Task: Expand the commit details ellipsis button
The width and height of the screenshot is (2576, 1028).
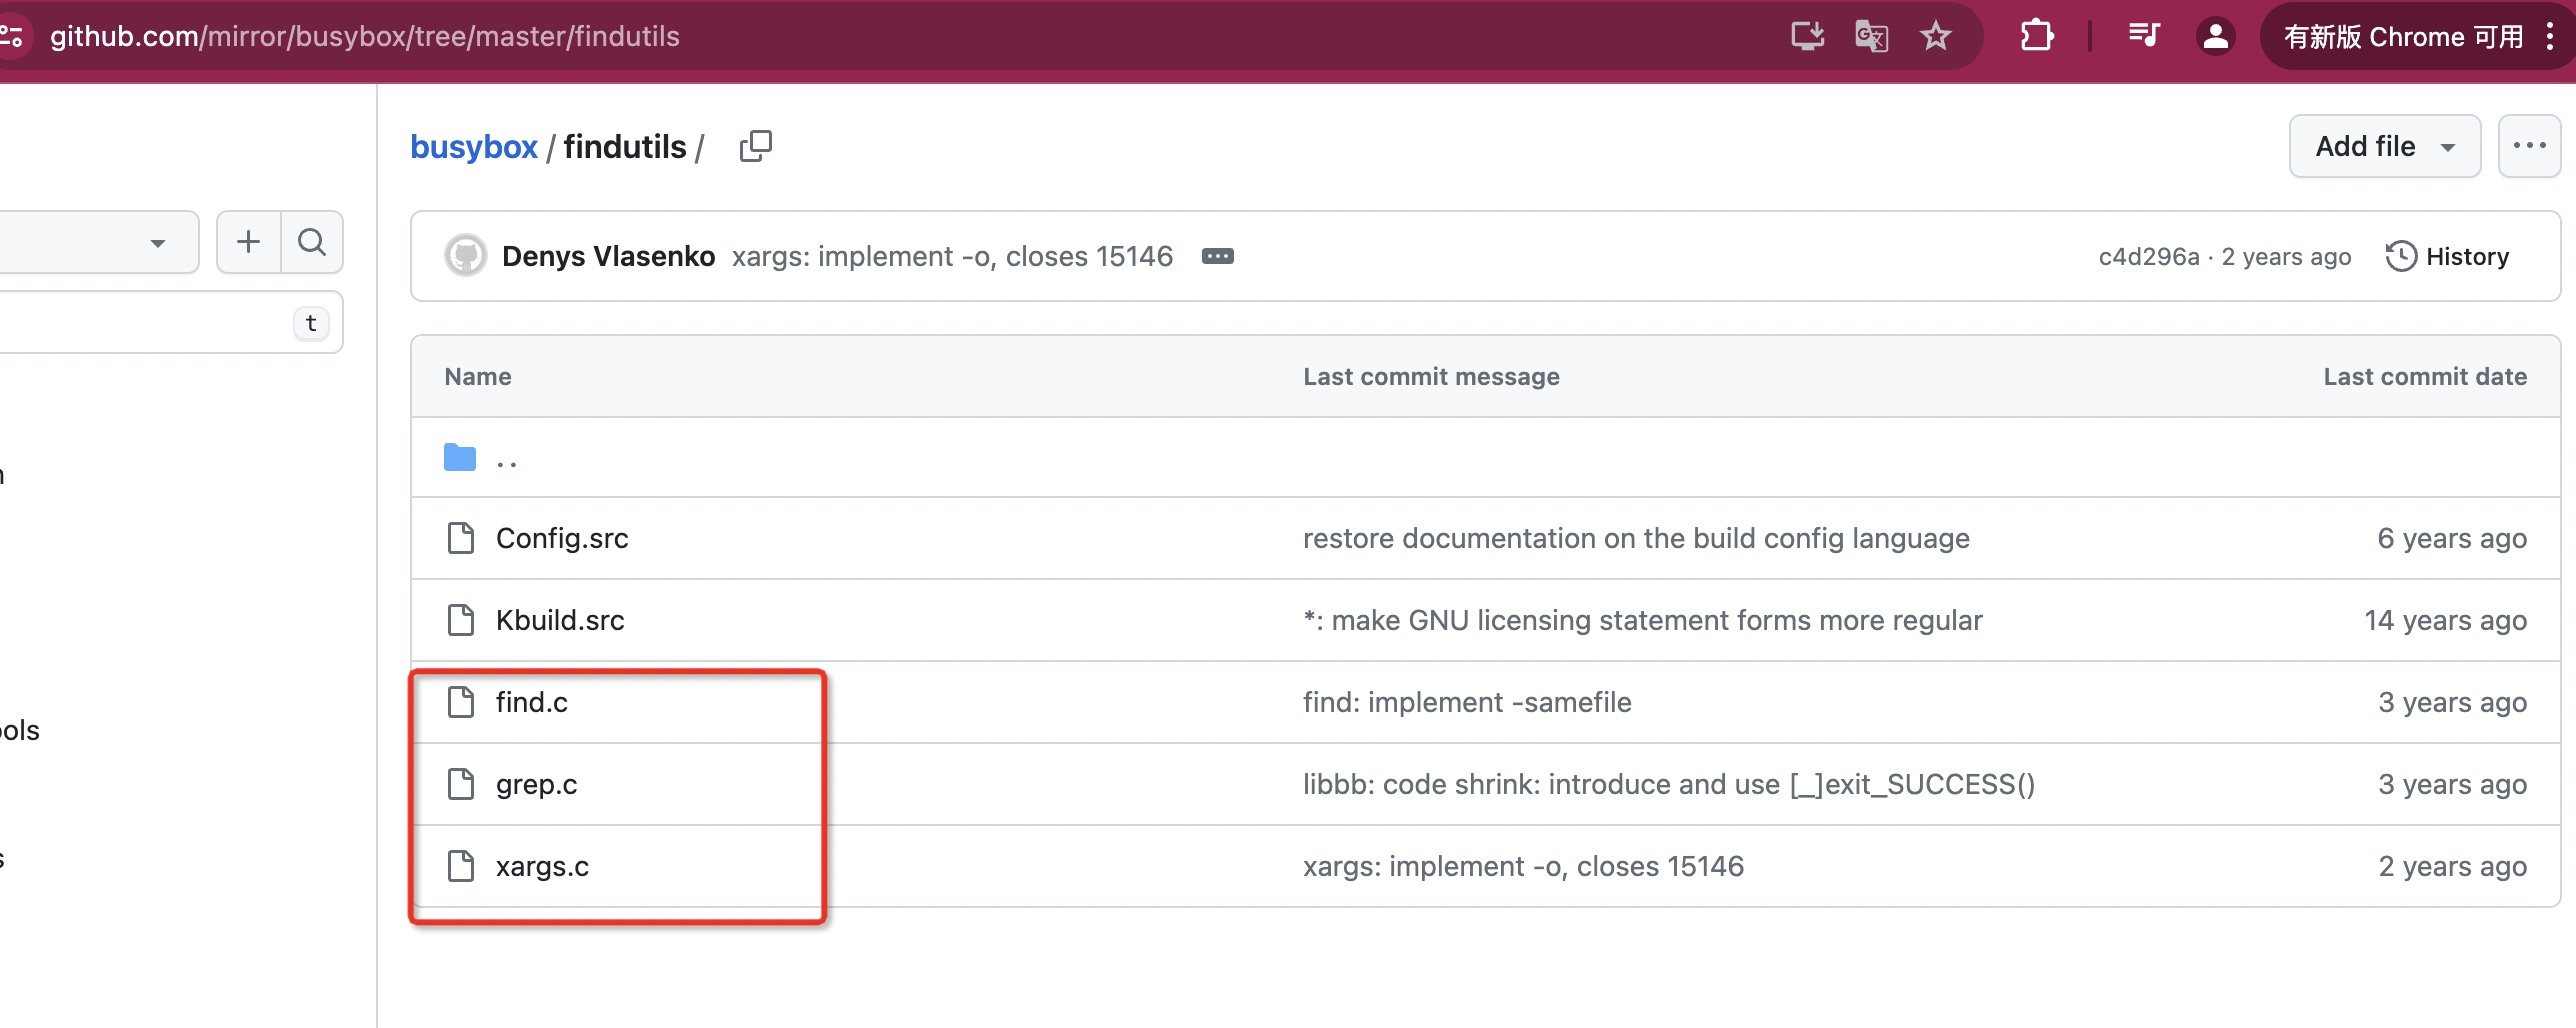Action: click(1217, 256)
